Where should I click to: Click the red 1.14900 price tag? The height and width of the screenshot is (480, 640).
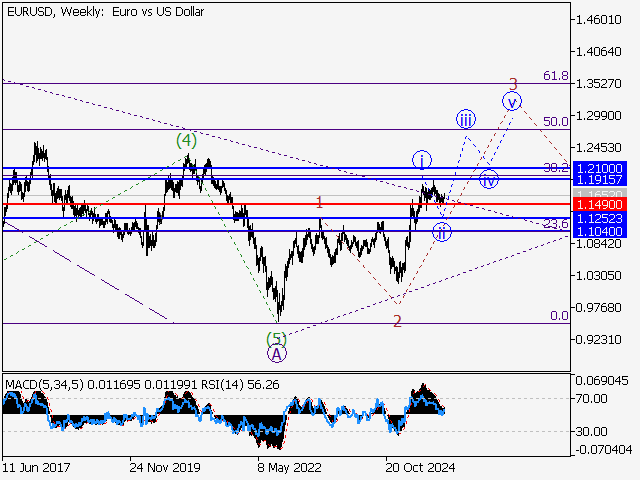[x=599, y=204]
